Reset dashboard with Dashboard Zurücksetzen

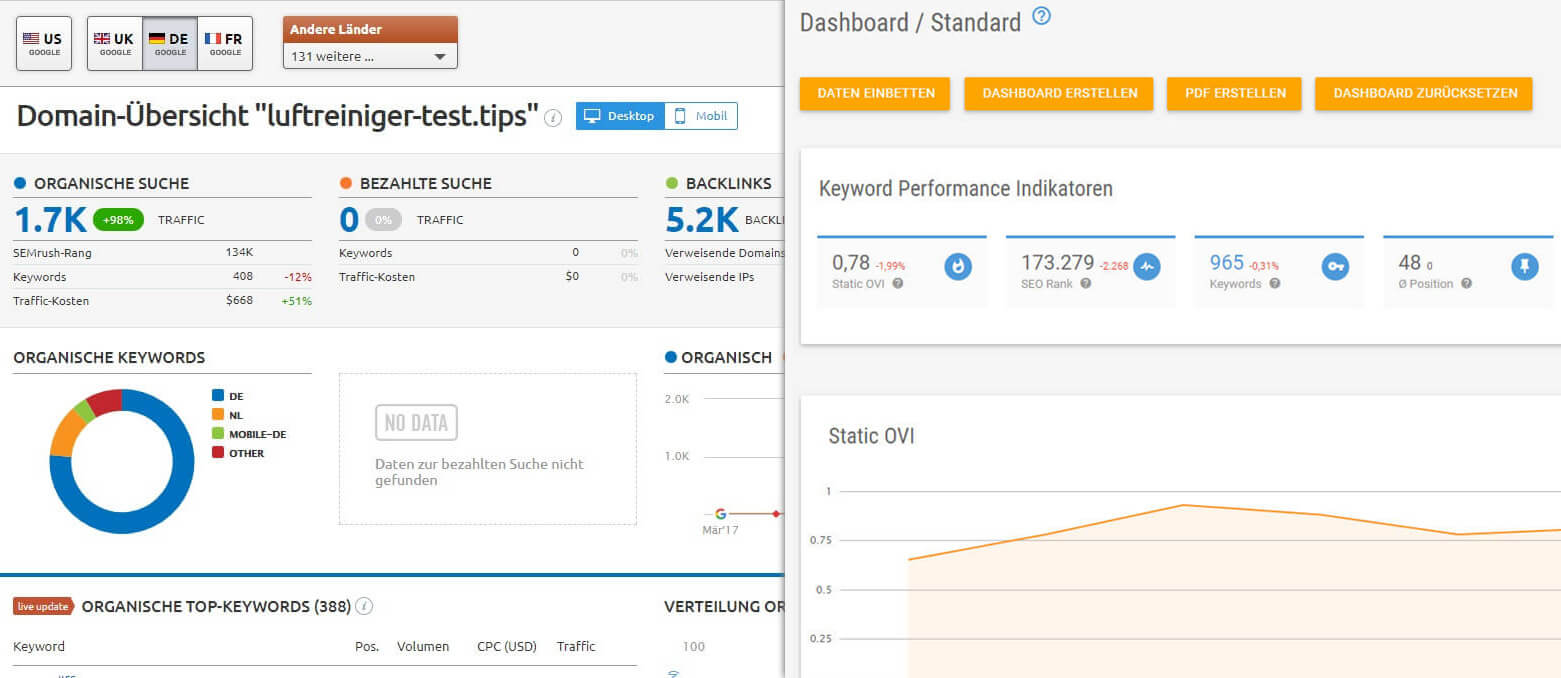pos(1425,93)
